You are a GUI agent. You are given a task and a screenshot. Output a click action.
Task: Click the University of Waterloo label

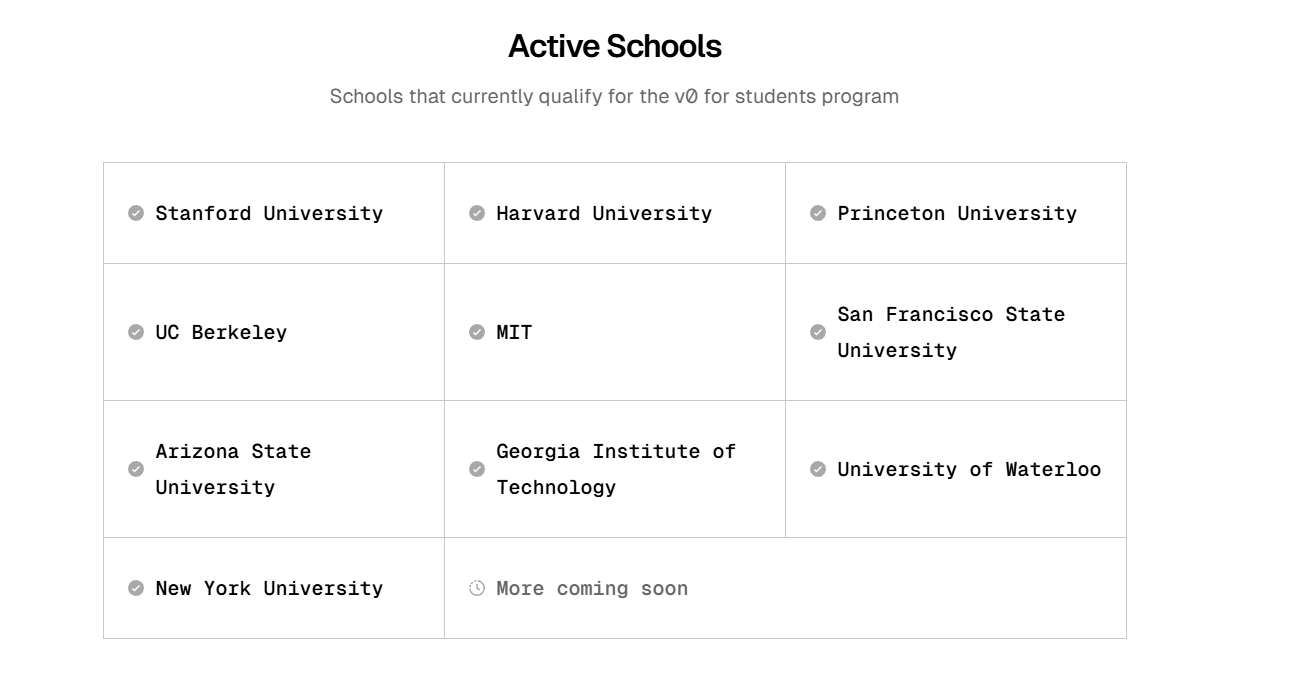(969, 469)
